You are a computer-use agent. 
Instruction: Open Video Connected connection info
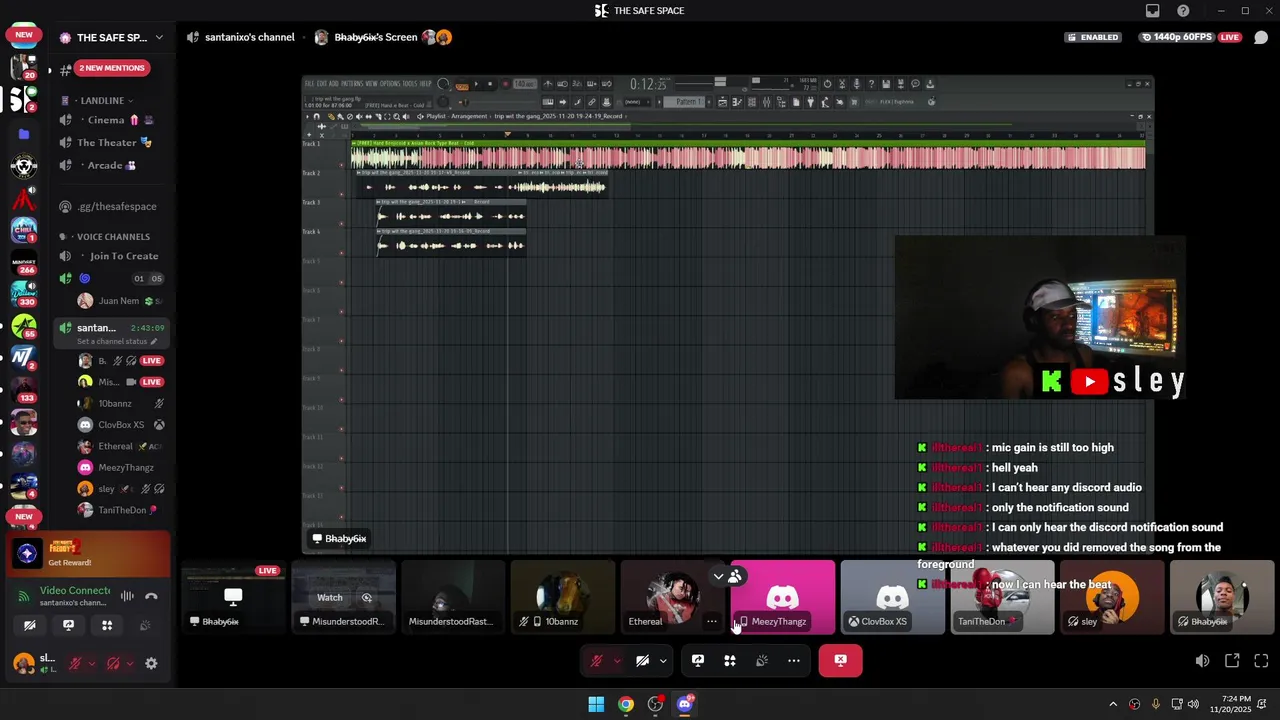74,591
